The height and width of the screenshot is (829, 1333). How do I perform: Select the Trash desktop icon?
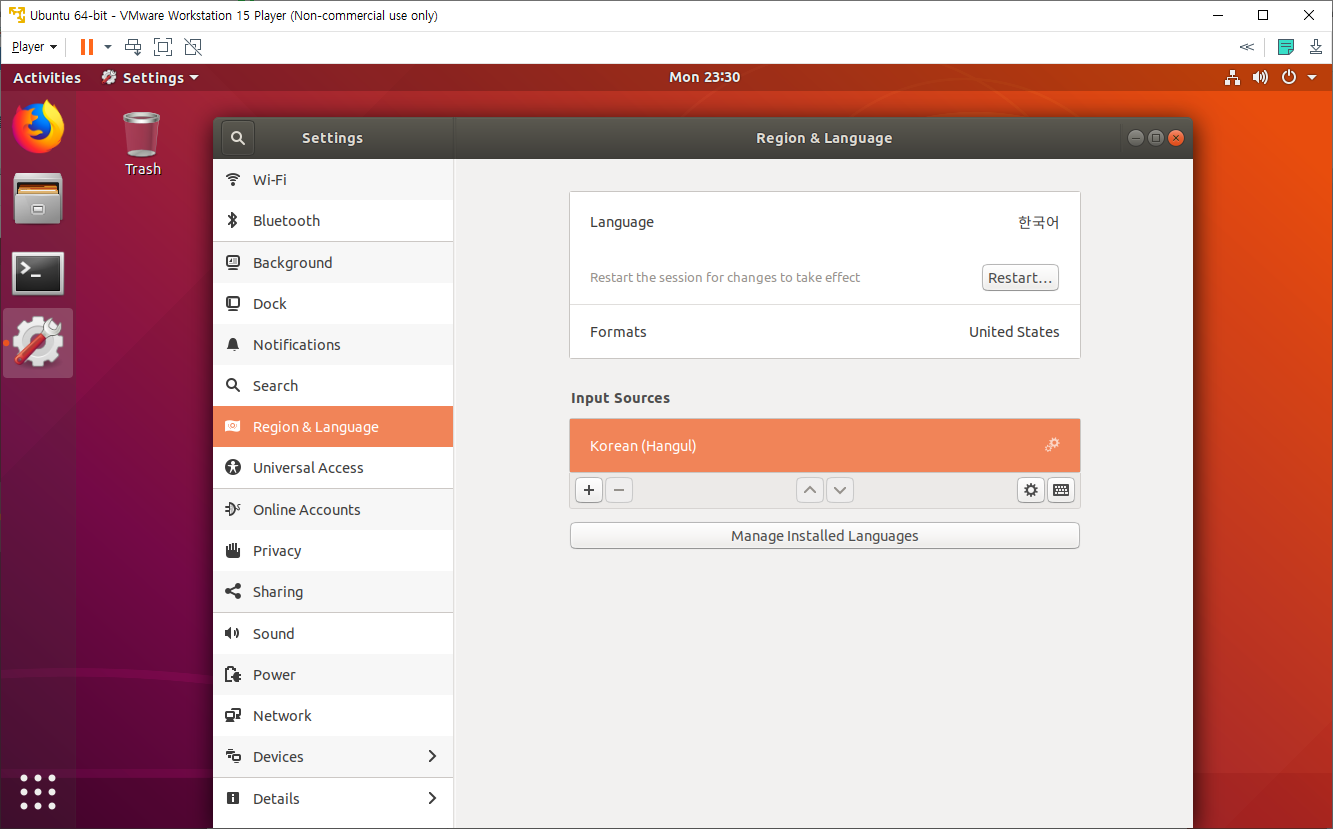[x=142, y=144]
